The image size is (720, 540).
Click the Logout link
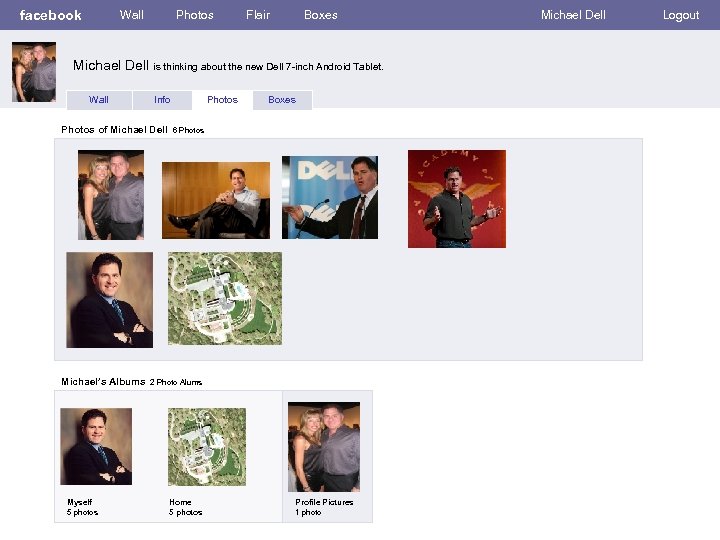[x=681, y=15]
